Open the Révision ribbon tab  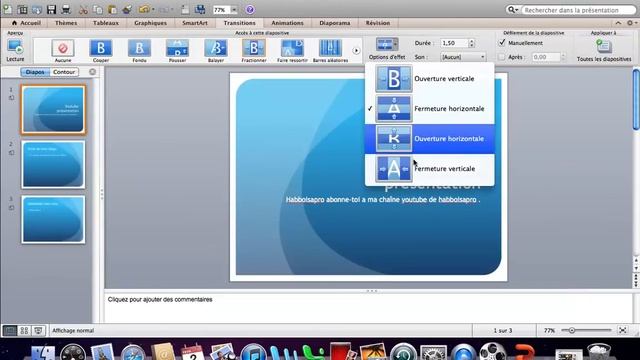tap(378, 23)
